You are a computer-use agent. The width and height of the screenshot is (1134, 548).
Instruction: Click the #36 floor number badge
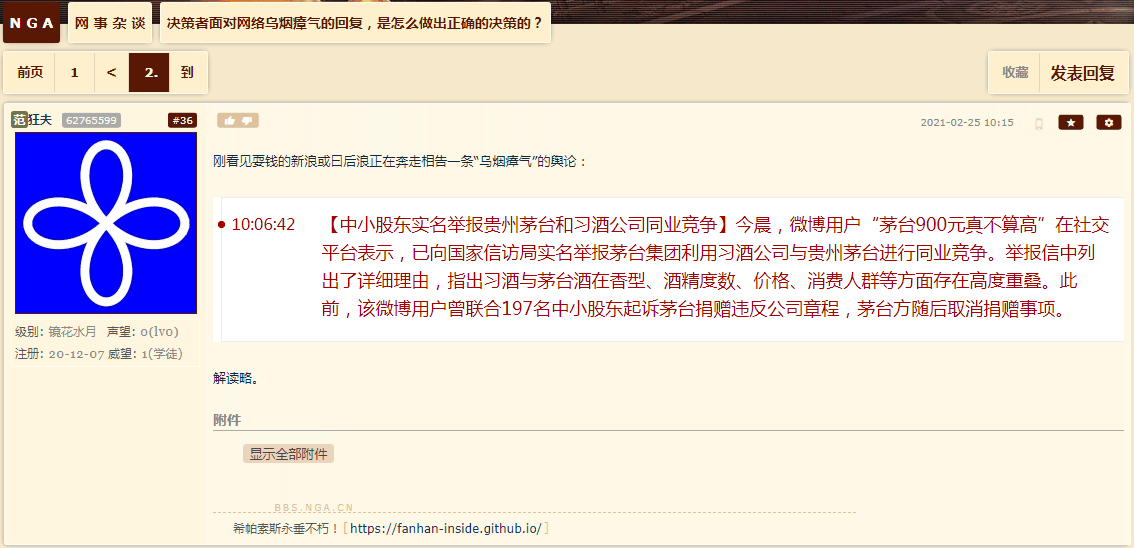(x=182, y=121)
